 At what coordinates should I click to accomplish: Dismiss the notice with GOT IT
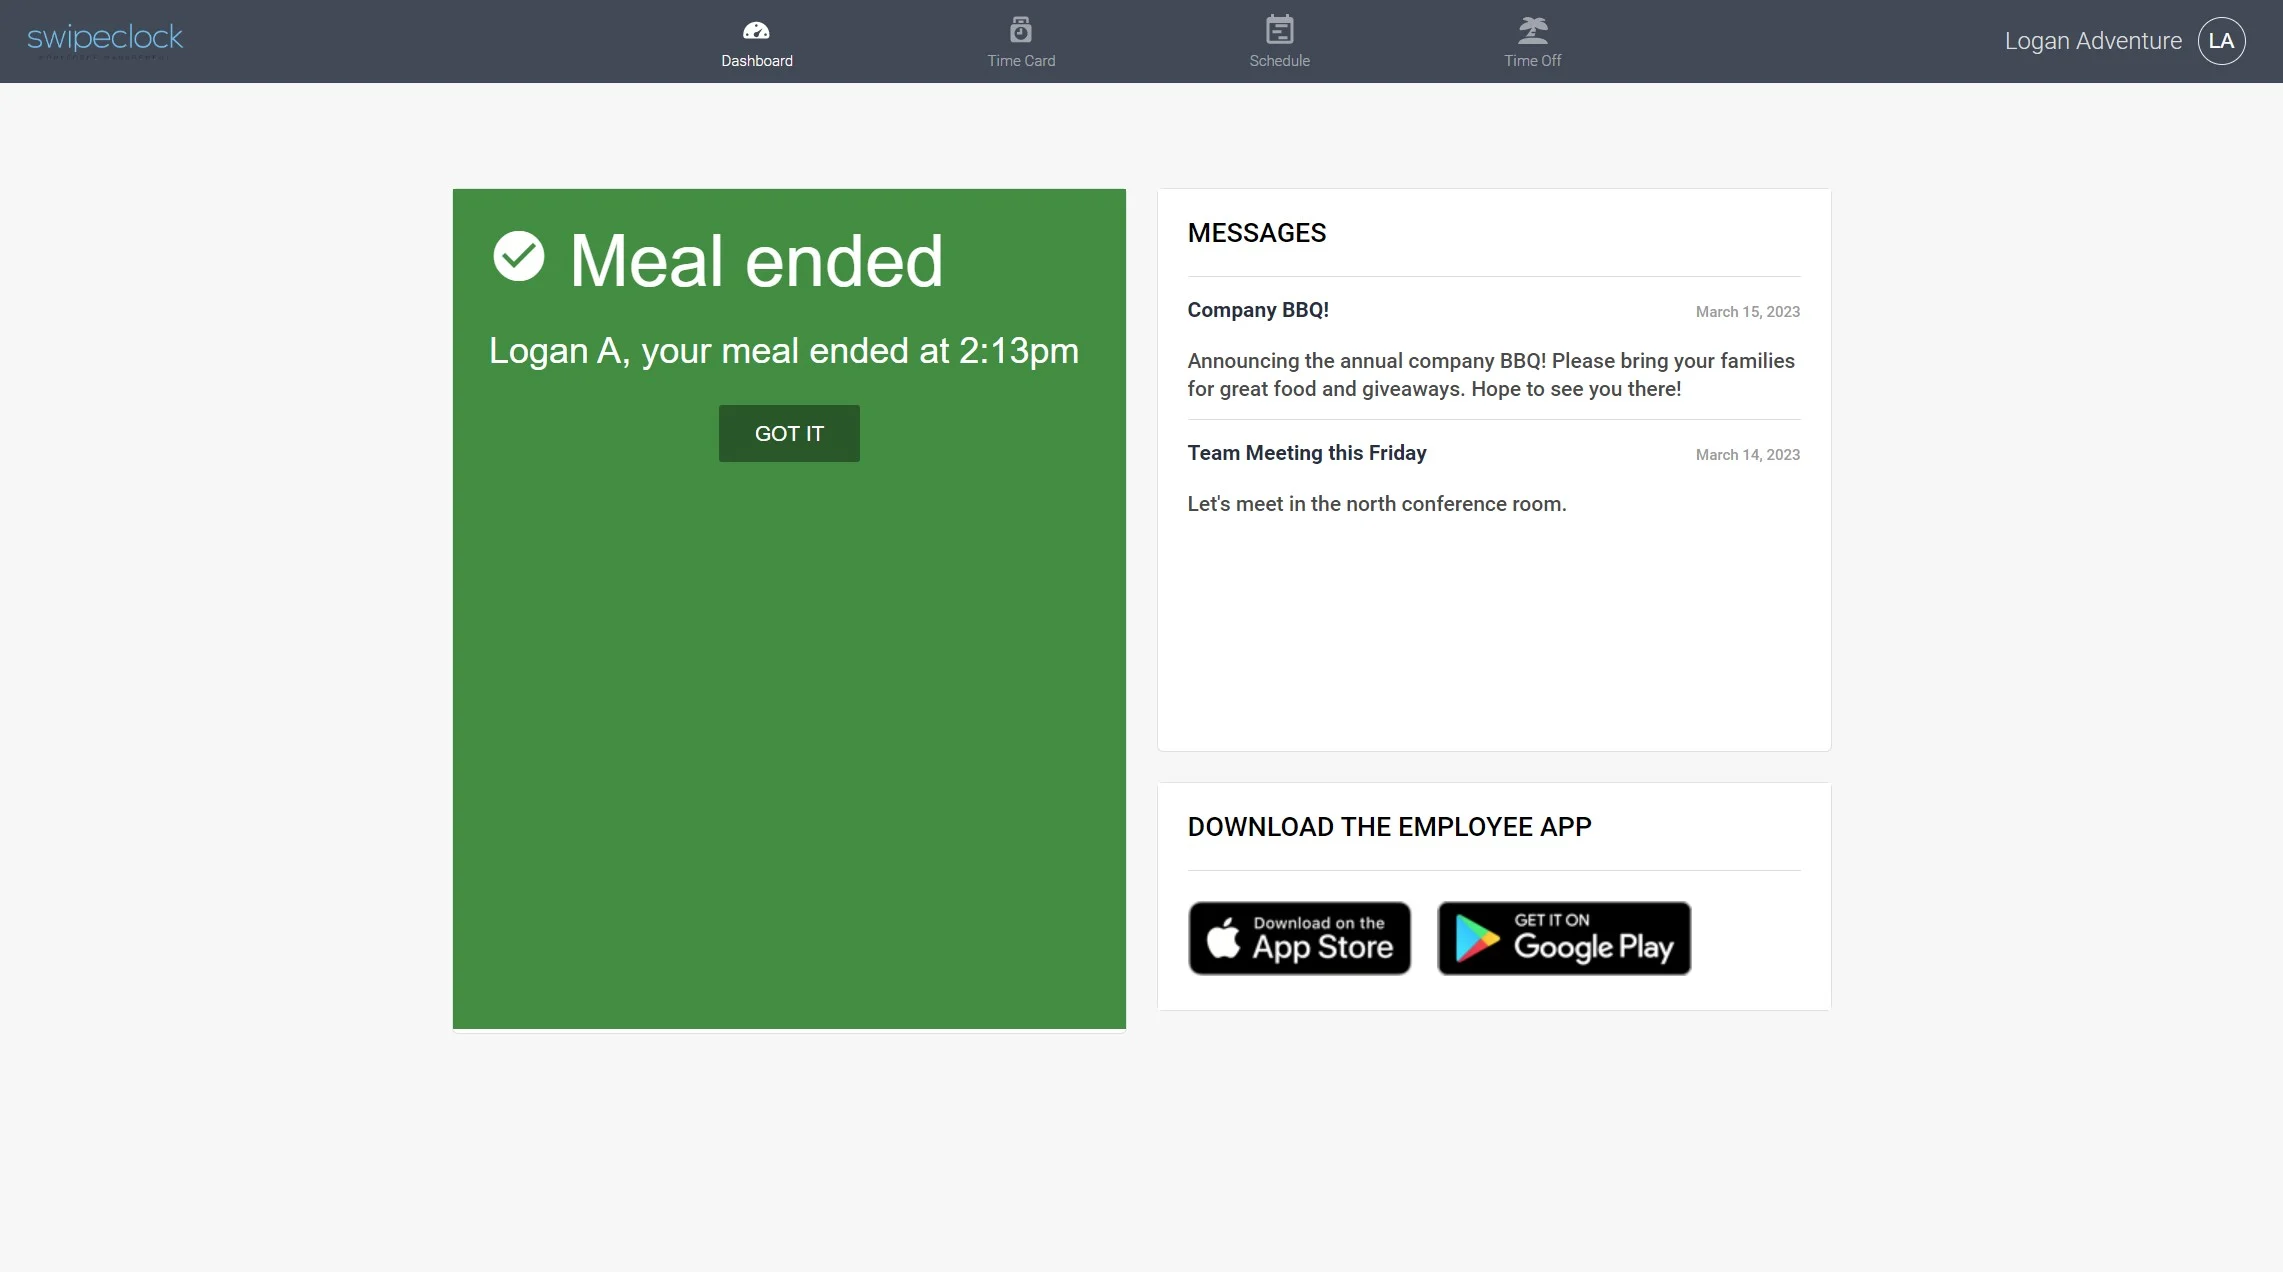(789, 433)
